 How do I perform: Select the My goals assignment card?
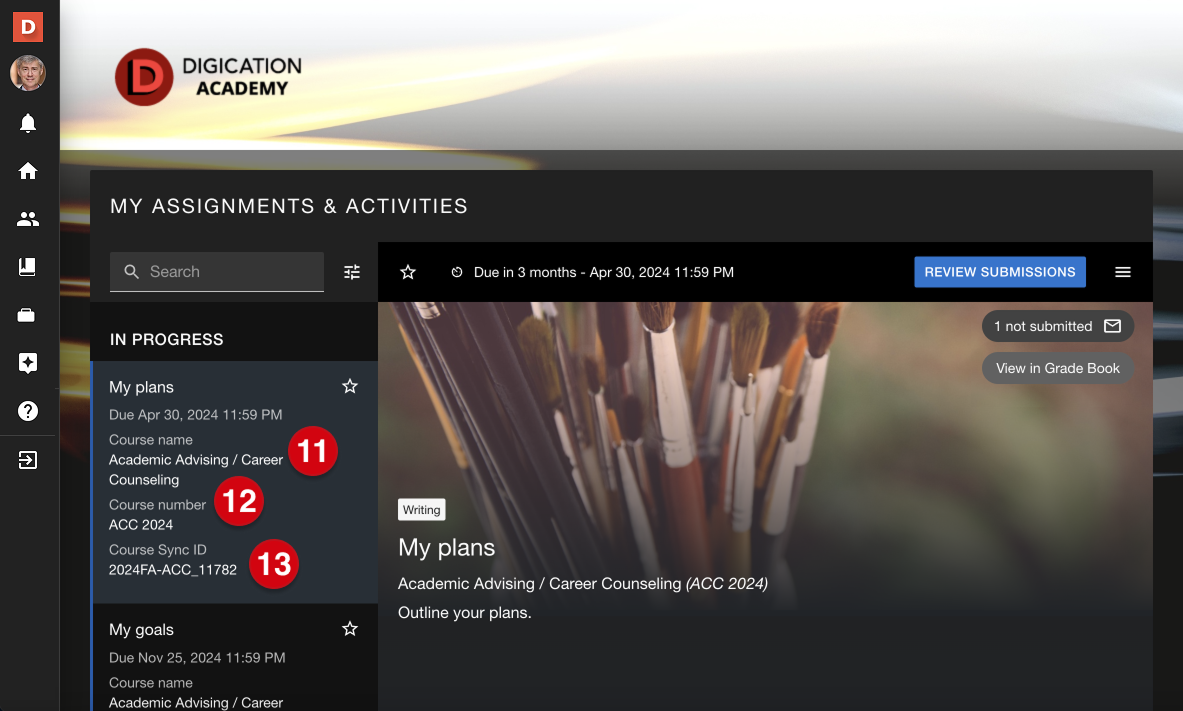pos(235,658)
